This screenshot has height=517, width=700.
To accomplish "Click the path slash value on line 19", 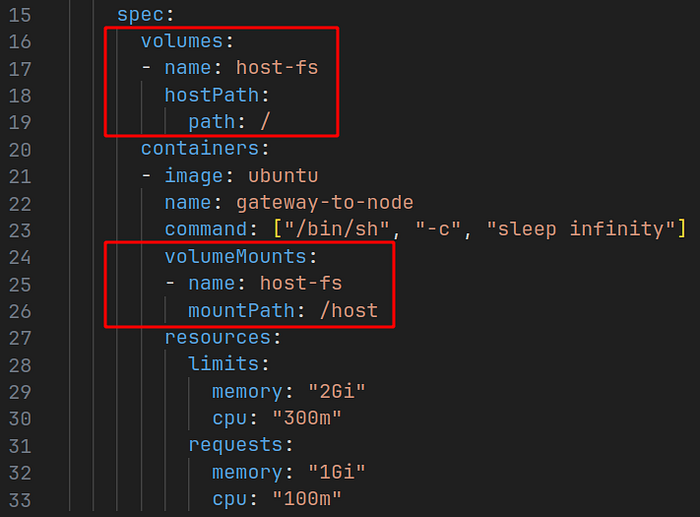I will [x=265, y=121].
